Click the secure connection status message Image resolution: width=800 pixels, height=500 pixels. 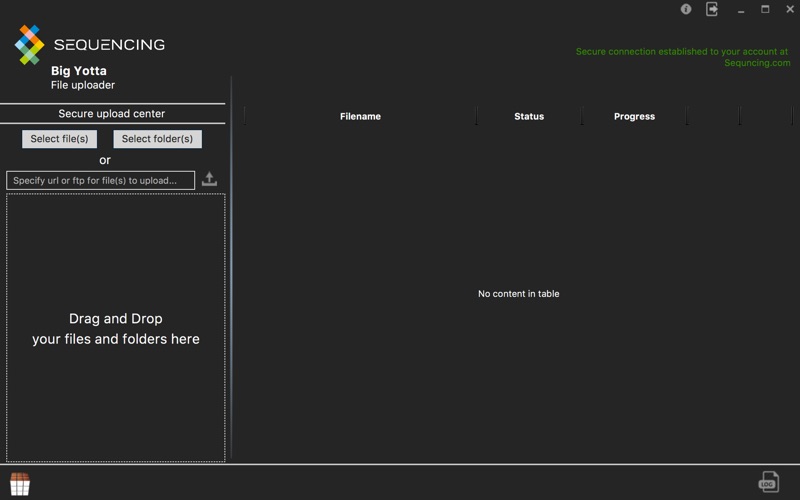(683, 57)
